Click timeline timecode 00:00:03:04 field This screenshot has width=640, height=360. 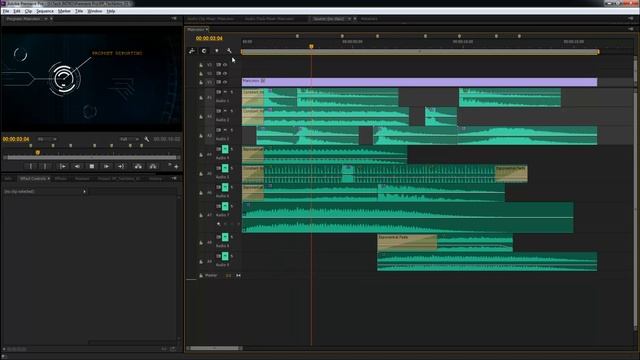tap(209, 38)
